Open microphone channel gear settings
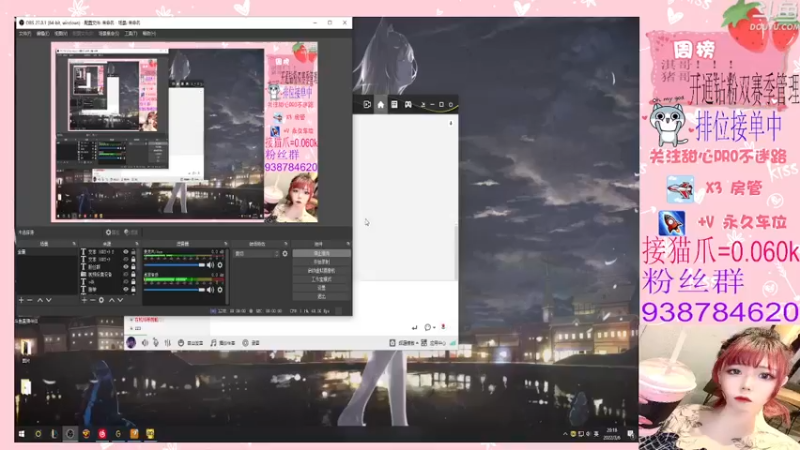 pos(220,265)
